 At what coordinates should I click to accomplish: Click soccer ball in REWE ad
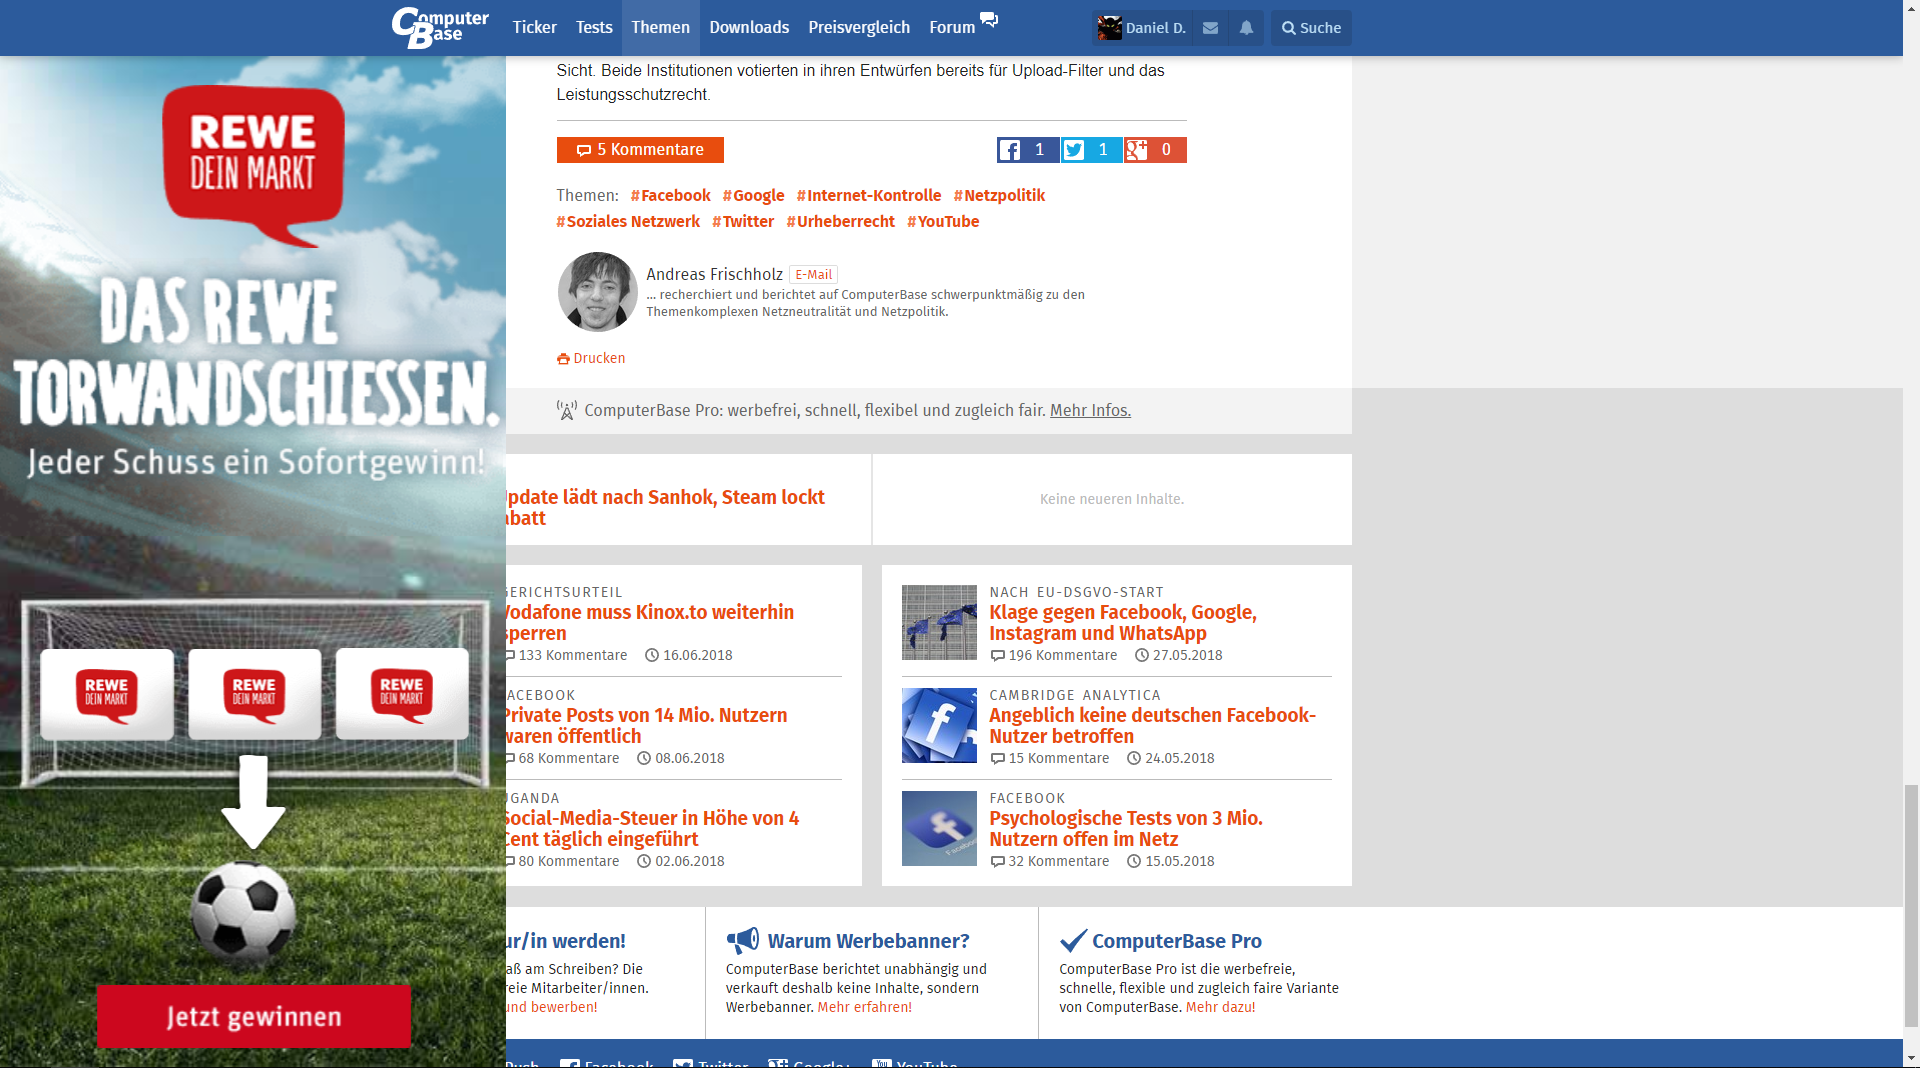[x=244, y=914]
